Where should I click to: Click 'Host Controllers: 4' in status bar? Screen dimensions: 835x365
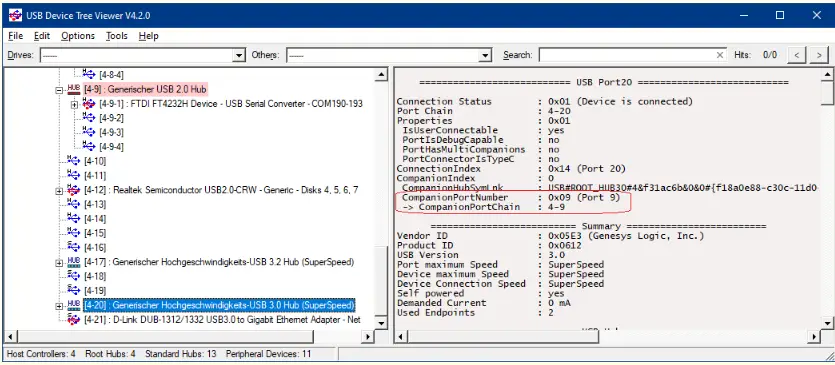(x=40, y=354)
